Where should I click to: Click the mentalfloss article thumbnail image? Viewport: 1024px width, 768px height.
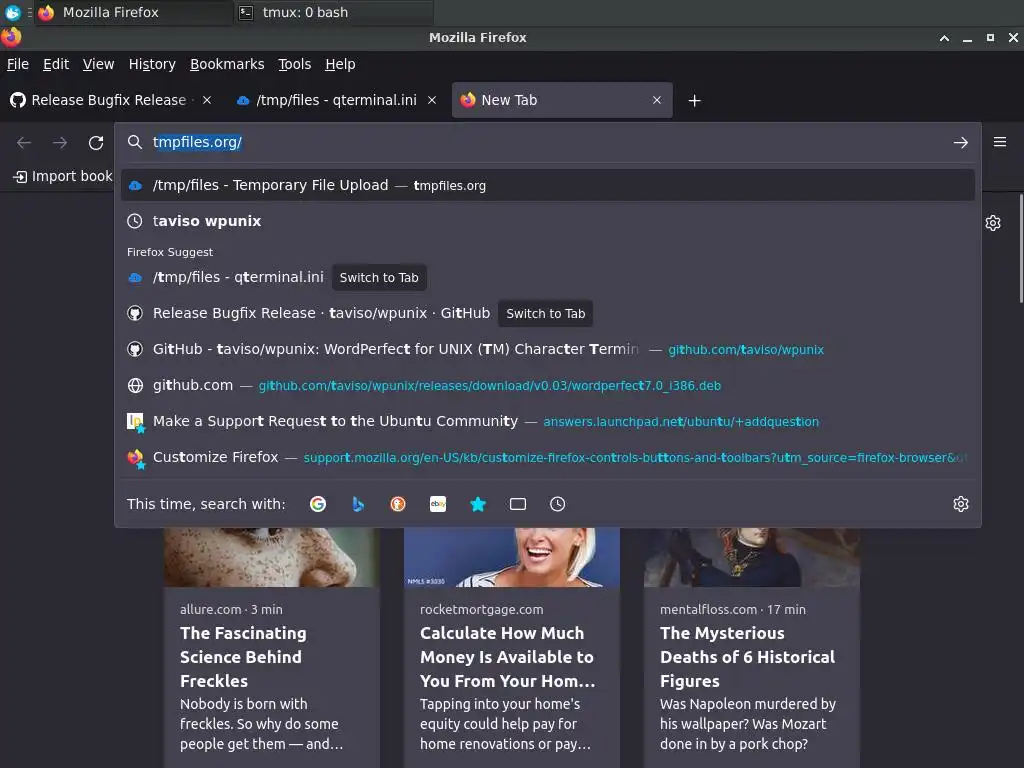pyautogui.click(x=752, y=557)
